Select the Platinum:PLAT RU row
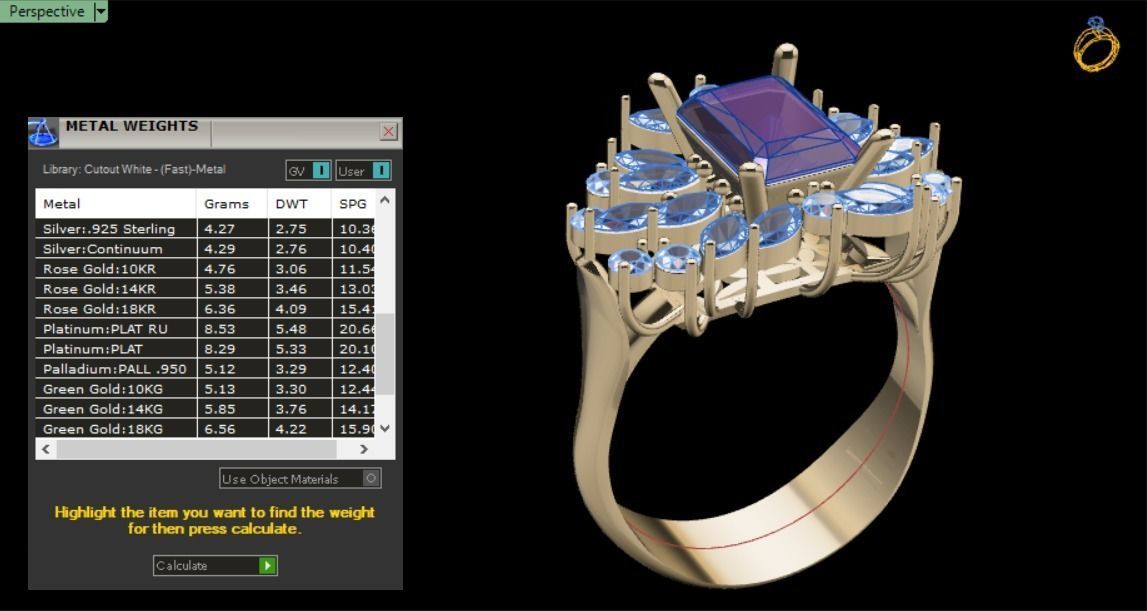The width and height of the screenshot is (1147, 611). point(206,329)
